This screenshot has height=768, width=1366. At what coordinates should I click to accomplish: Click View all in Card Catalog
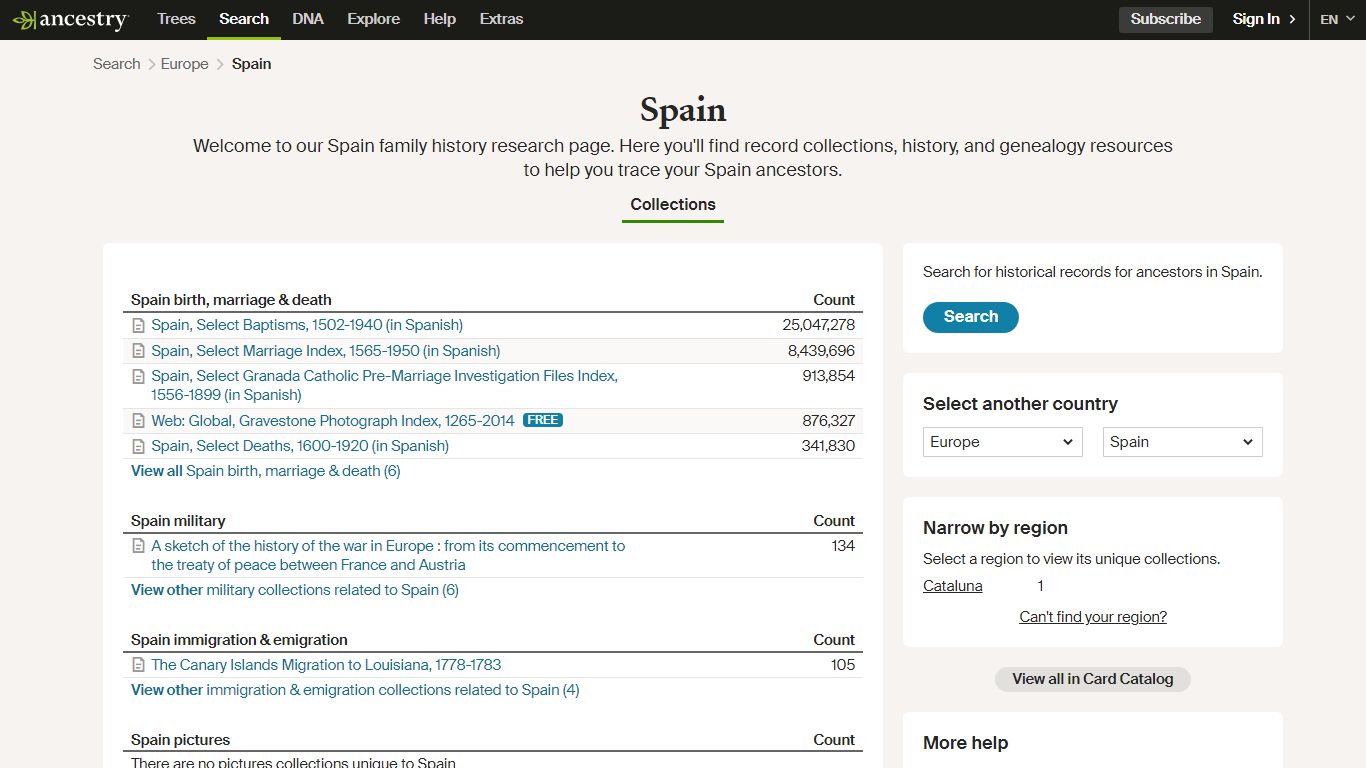tap(1093, 679)
